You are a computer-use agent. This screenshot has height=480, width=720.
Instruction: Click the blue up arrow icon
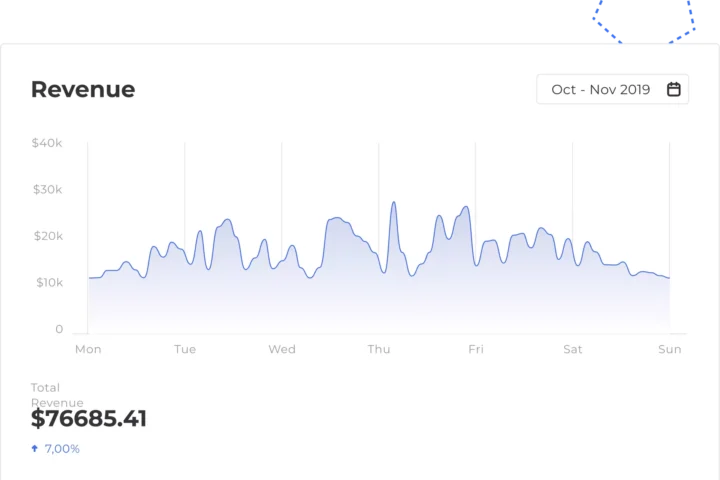(35, 449)
